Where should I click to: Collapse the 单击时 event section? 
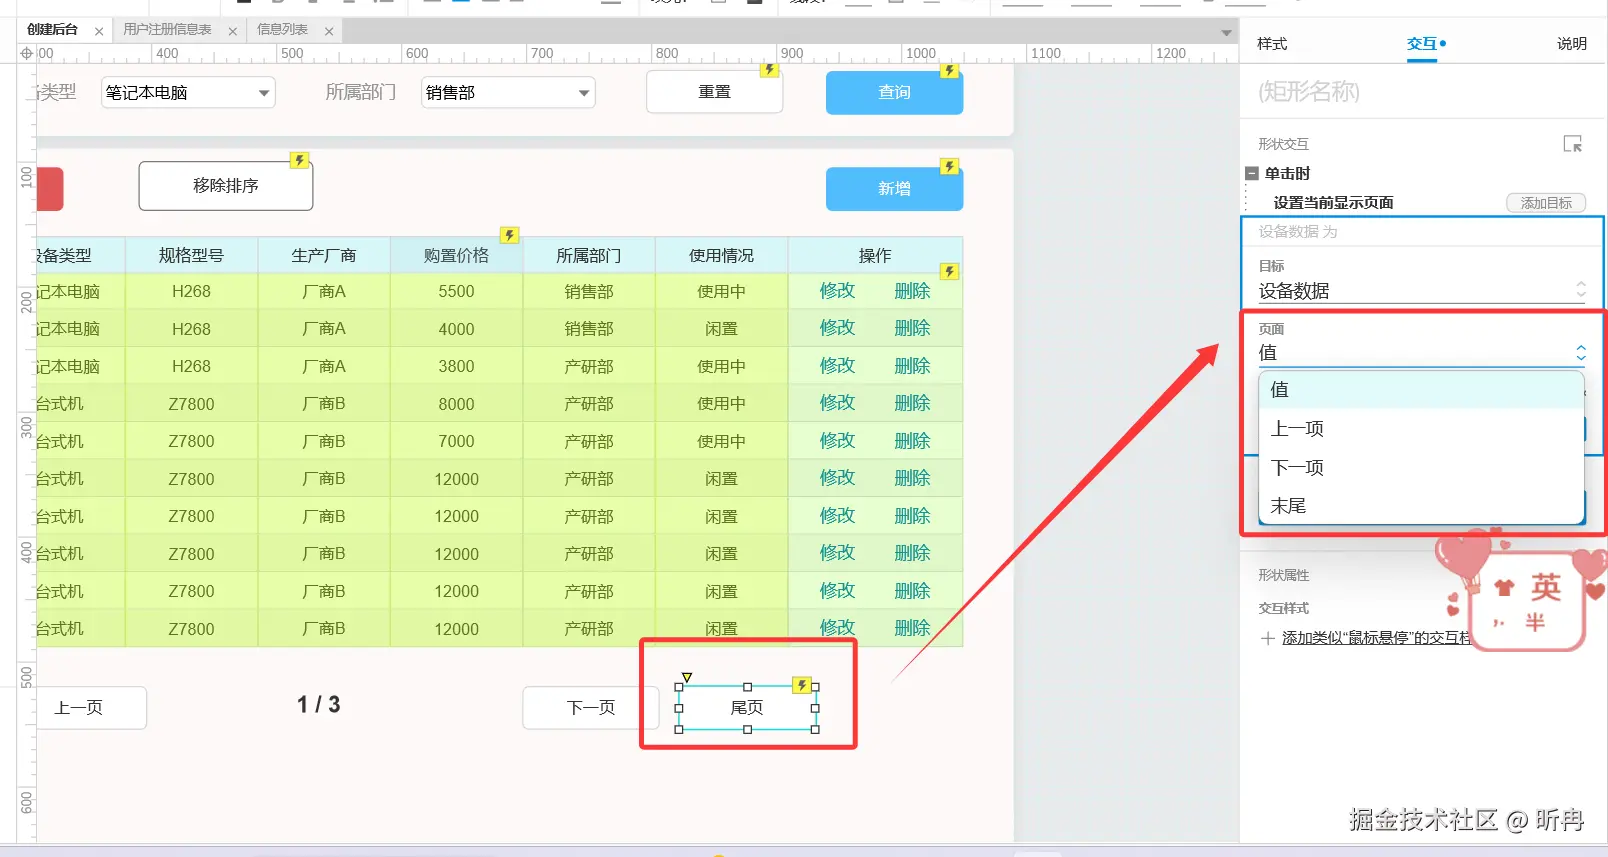tap(1251, 173)
